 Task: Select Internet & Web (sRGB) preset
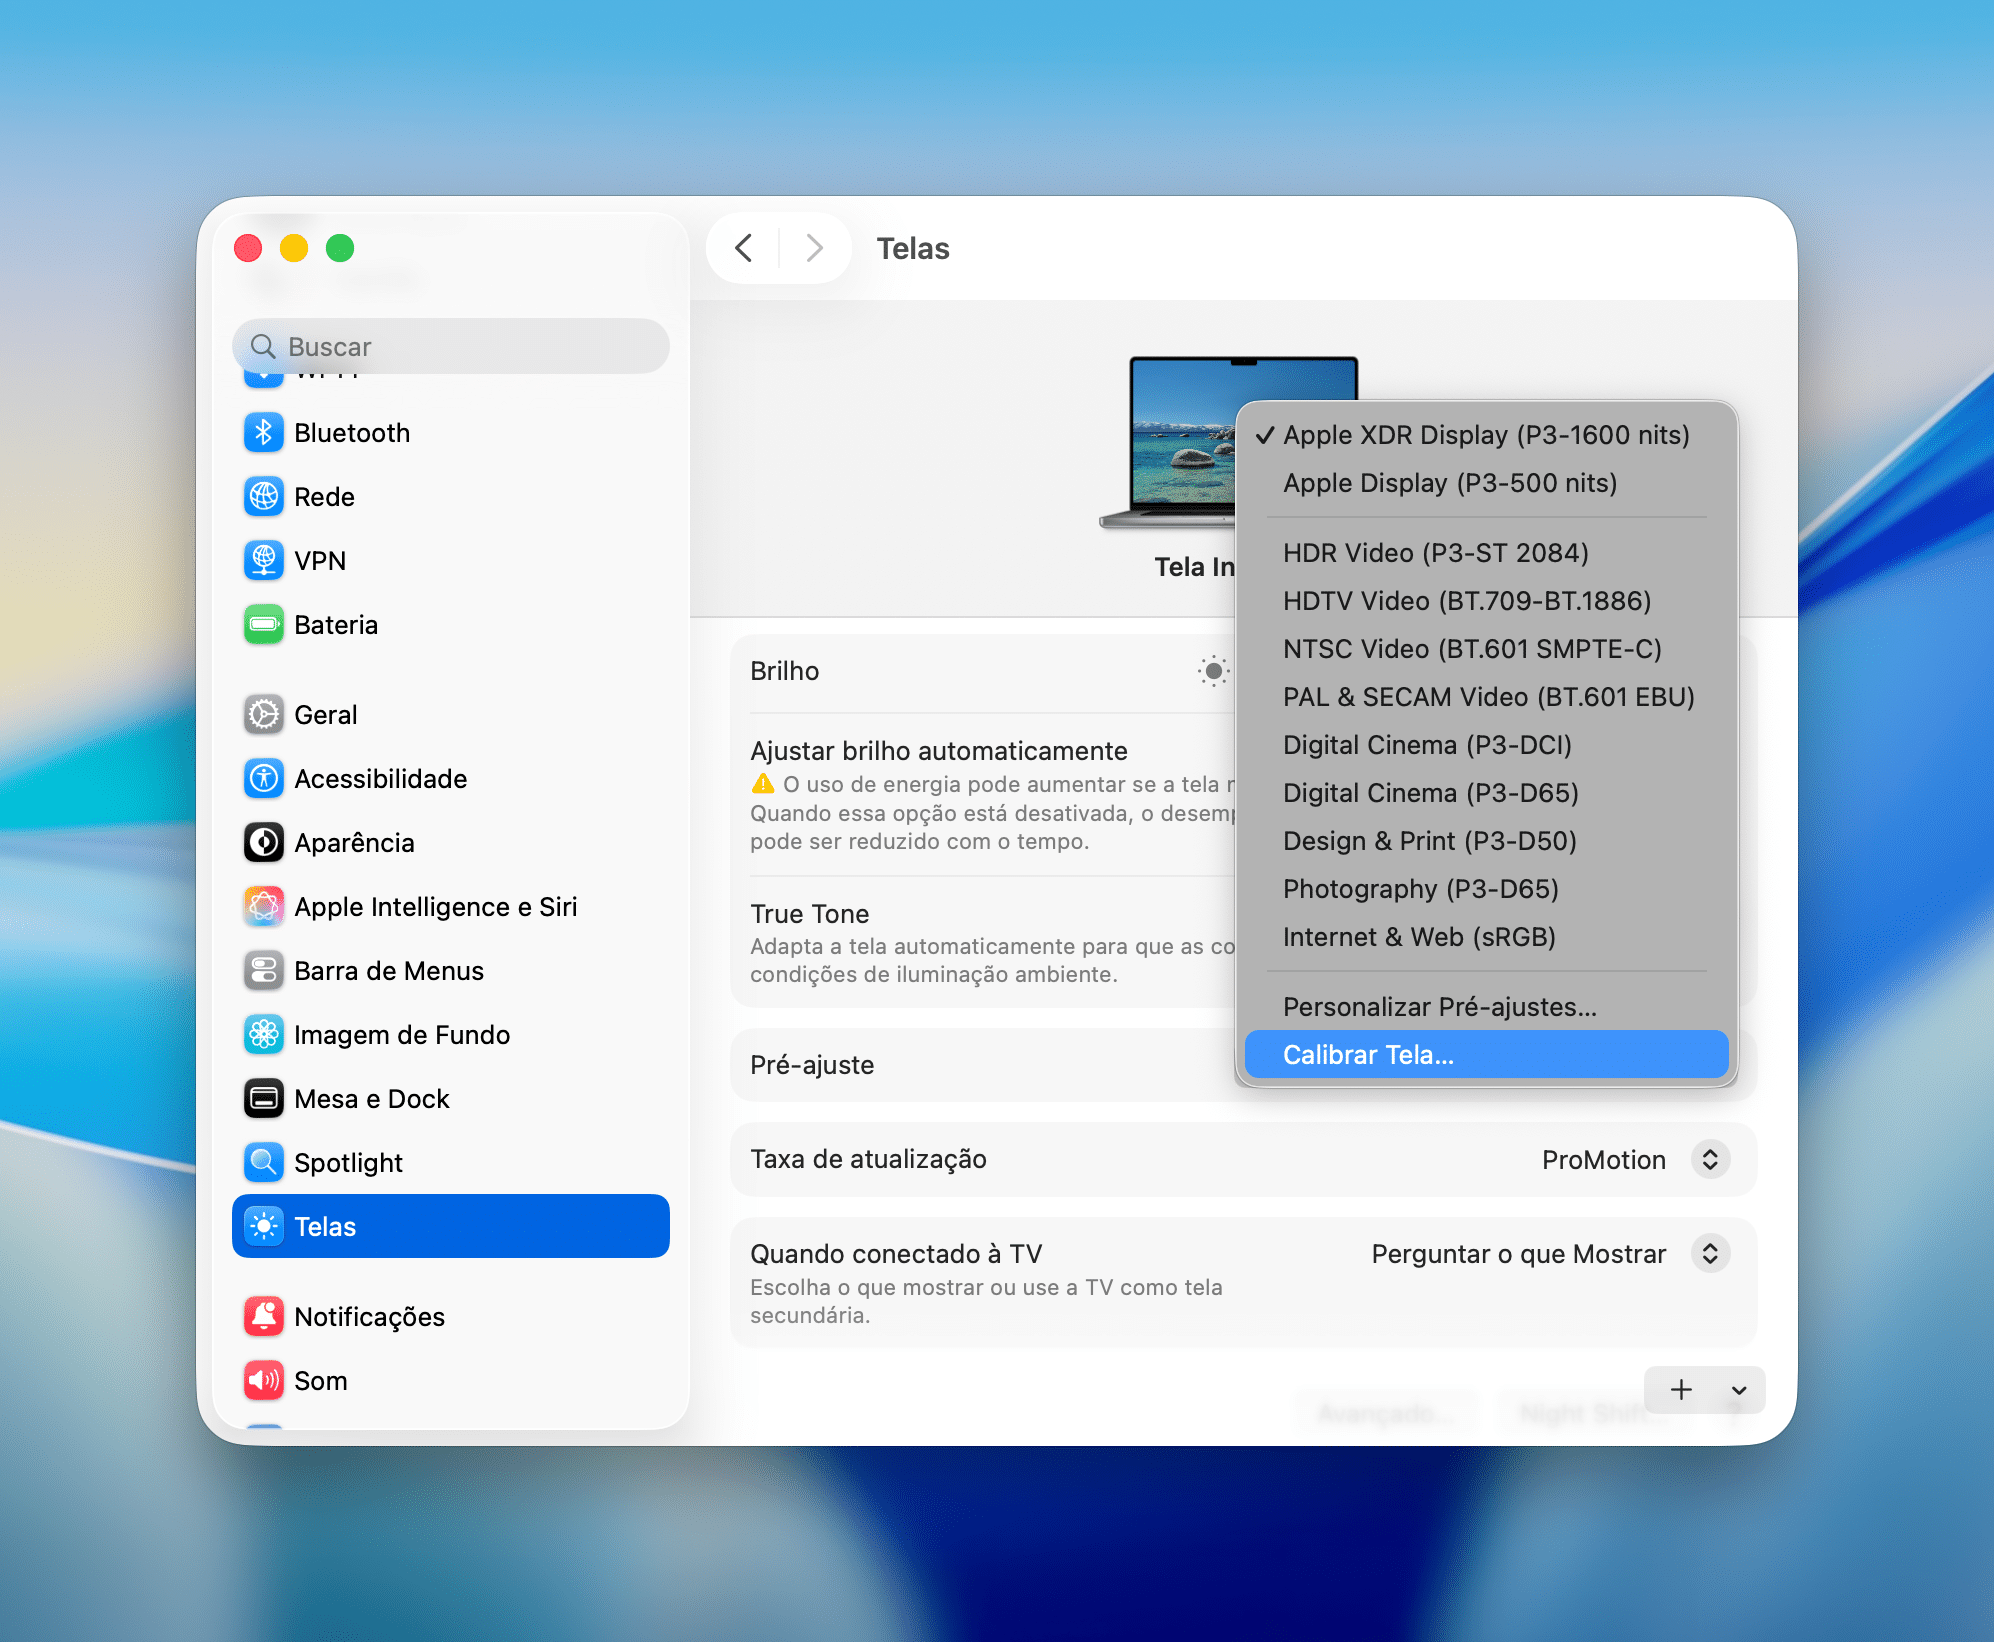pos(1418,937)
